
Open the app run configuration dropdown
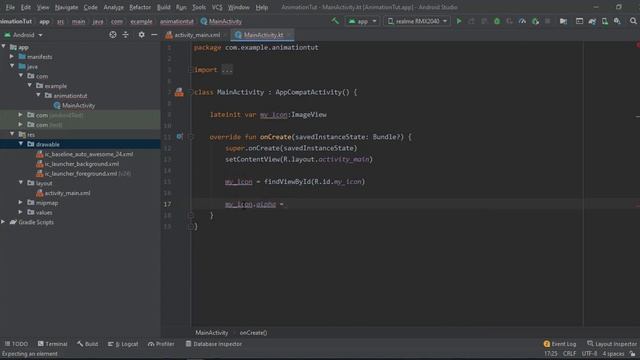362,21
